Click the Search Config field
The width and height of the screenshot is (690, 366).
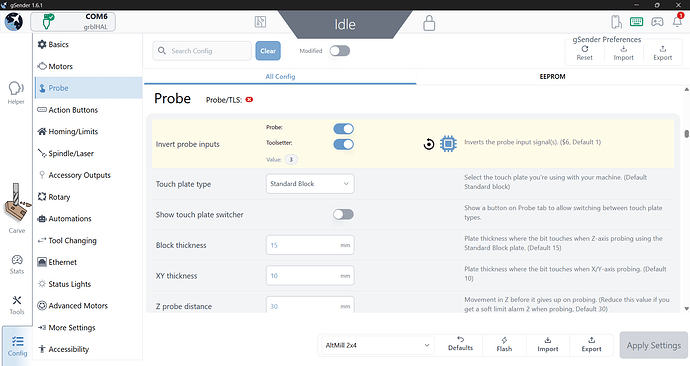(x=202, y=51)
